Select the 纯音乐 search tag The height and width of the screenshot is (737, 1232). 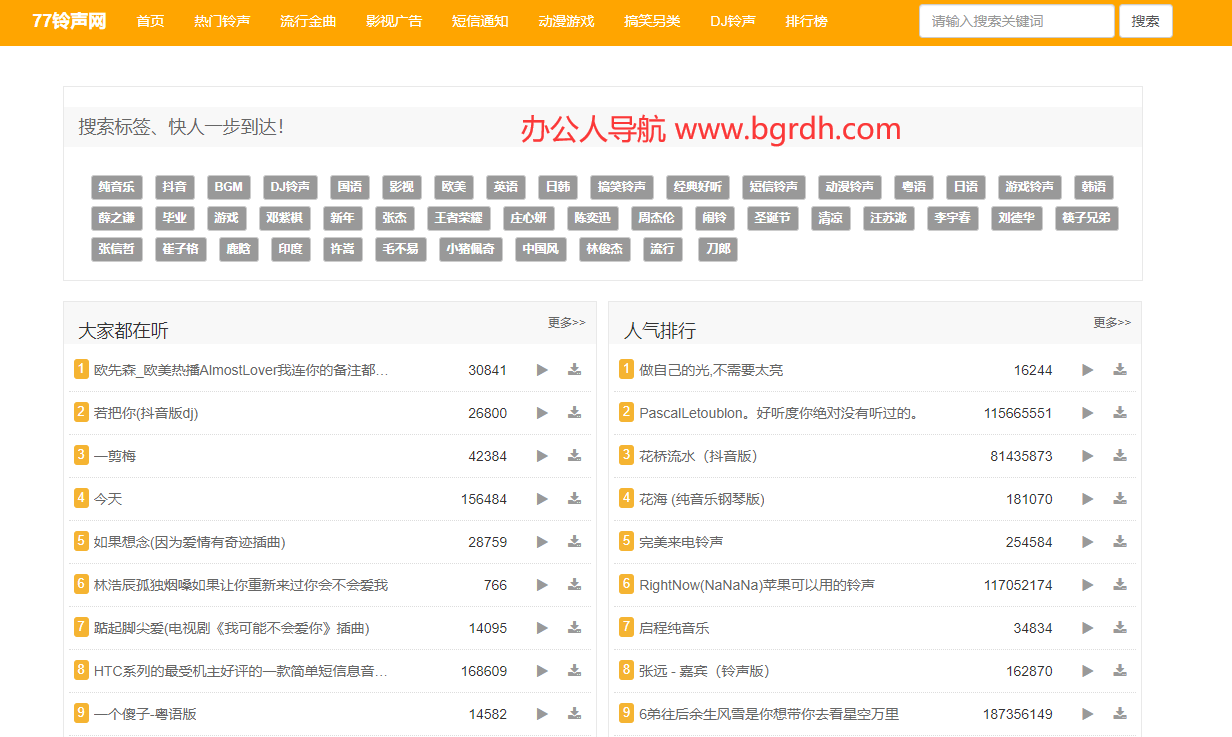click(x=117, y=187)
